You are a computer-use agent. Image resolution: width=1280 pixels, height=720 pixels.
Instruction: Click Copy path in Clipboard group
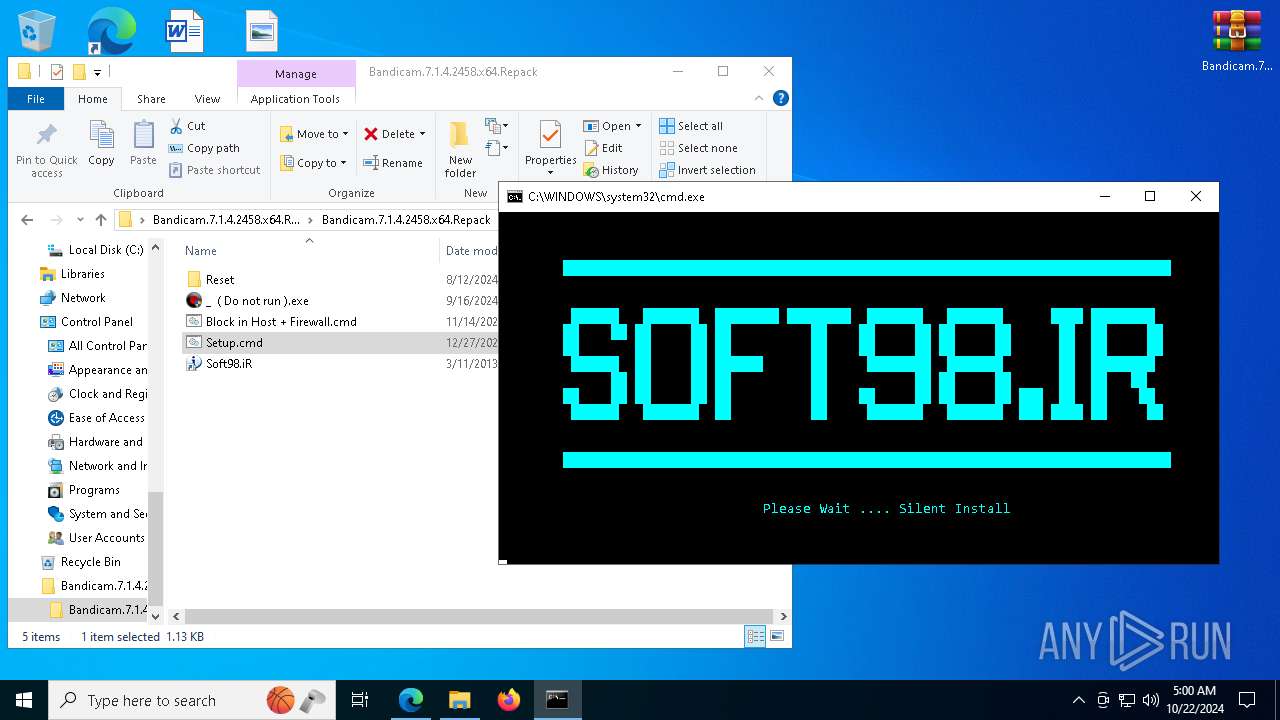coord(204,148)
